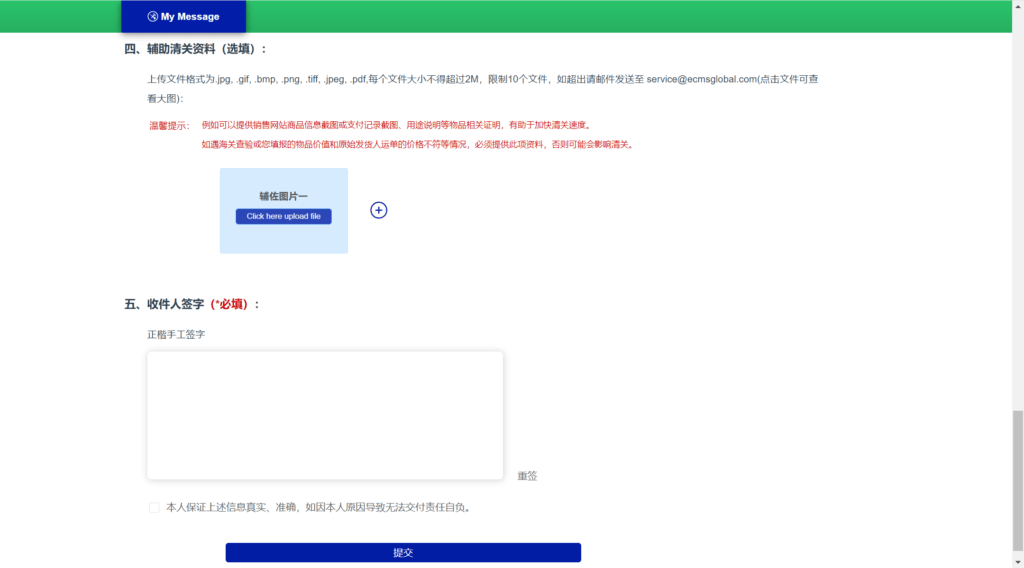Screen dimensions: 1024x568
Task: Click here upload file button
Action: 283,216
